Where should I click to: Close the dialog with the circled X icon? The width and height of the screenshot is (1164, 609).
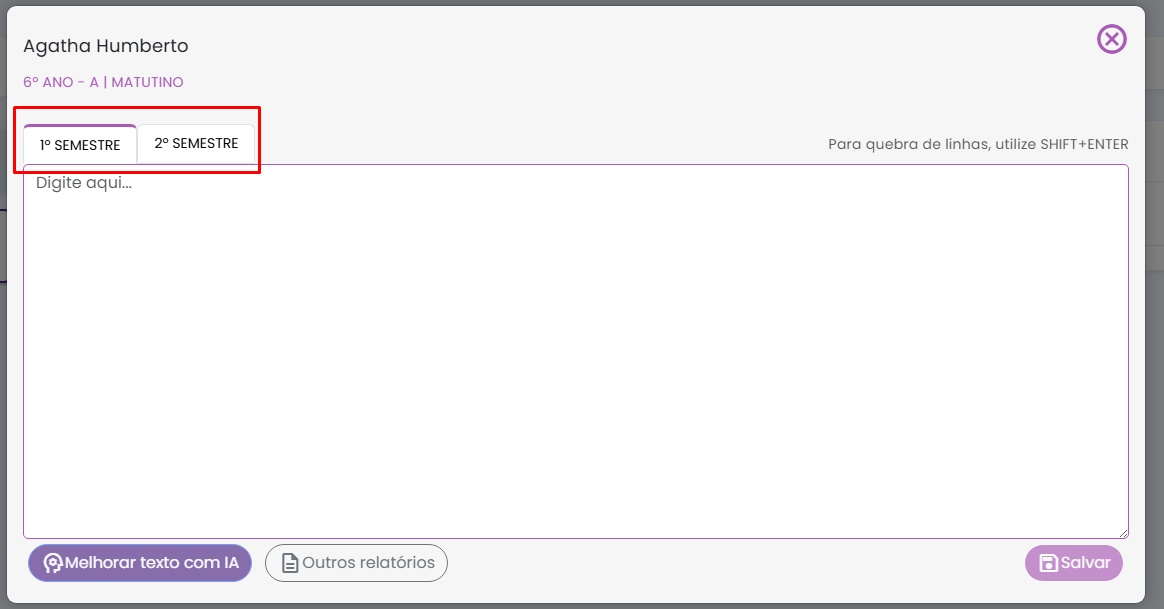coord(1111,39)
